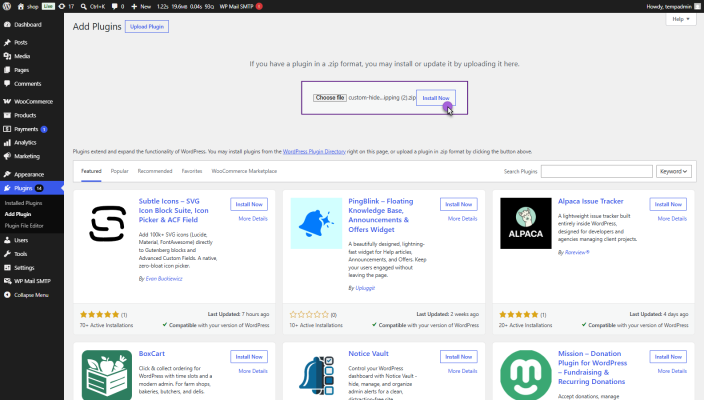Select Add Plugin submenu item
704x400 pixels.
point(18,214)
